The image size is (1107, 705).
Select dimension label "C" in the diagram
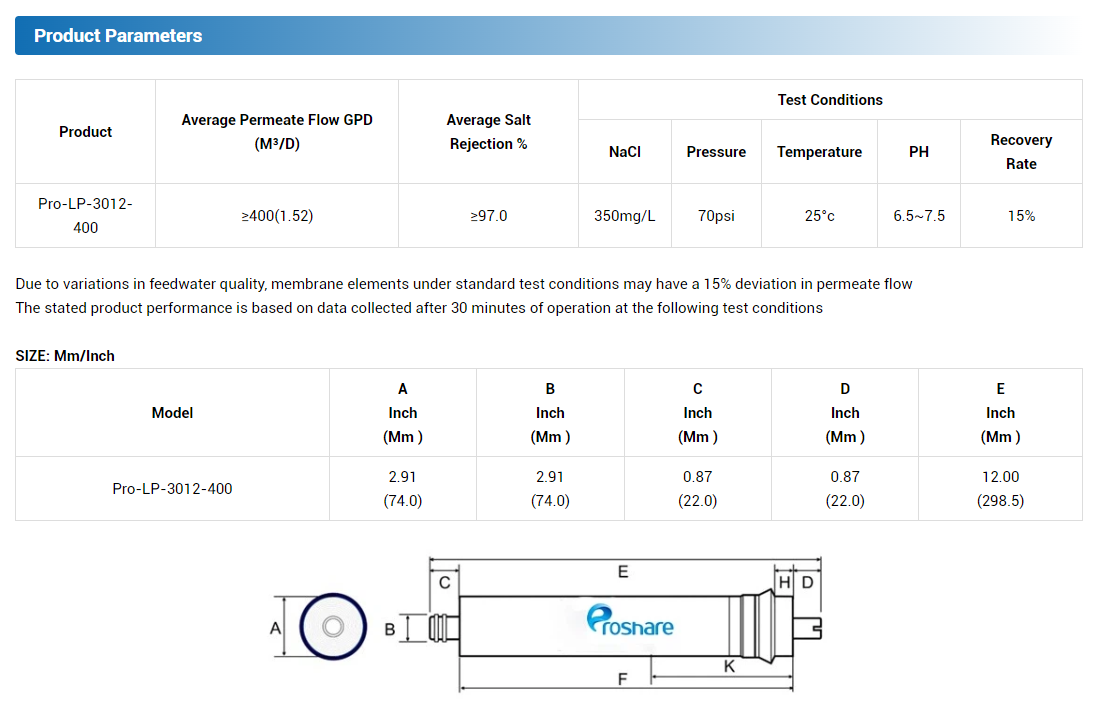[x=445, y=583]
